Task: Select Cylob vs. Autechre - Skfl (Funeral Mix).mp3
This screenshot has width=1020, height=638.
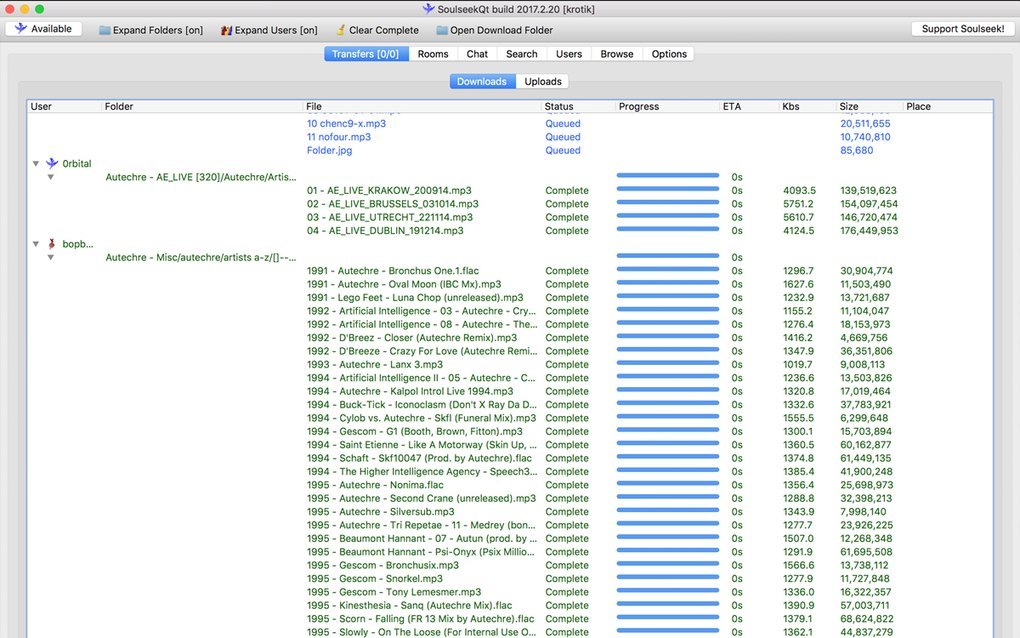Action: tap(422, 418)
